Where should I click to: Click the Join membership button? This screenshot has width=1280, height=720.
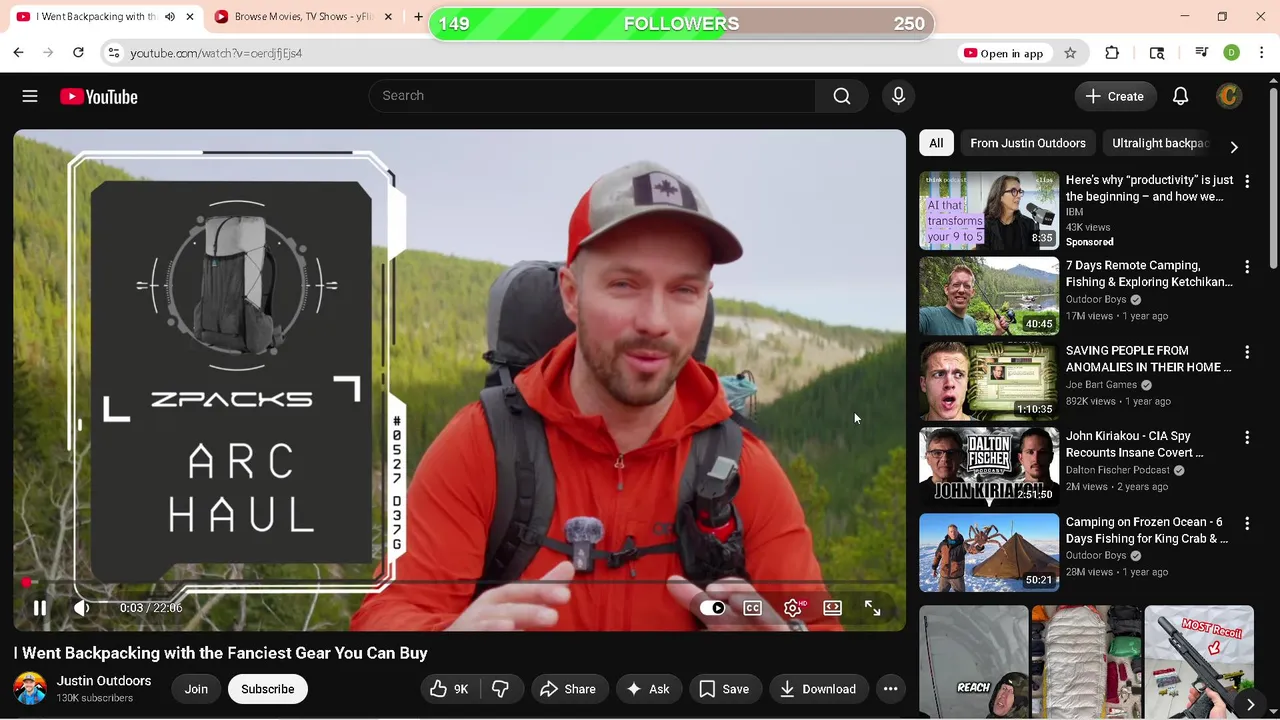click(196, 689)
